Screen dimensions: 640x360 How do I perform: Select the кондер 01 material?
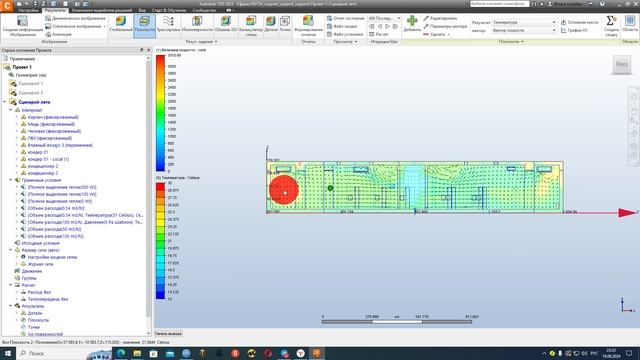click(x=38, y=152)
